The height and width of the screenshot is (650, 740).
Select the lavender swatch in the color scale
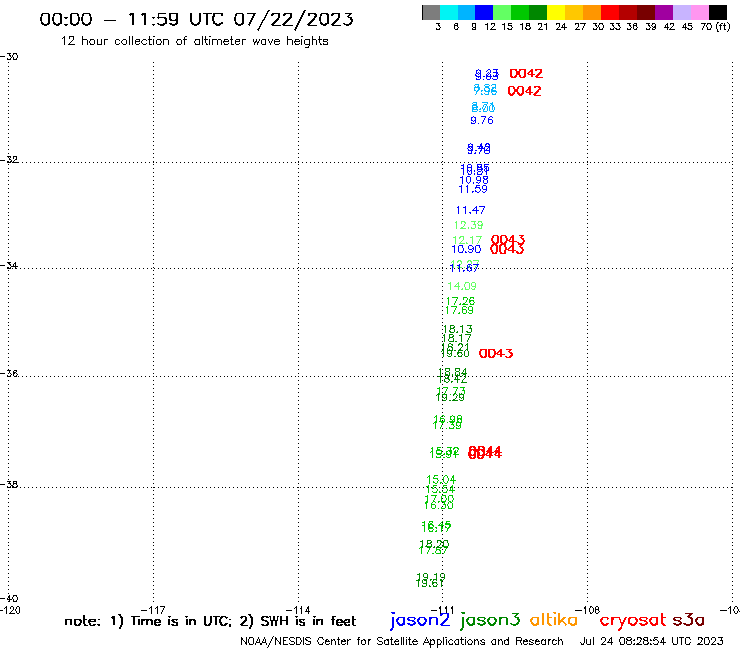pyautogui.click(x=681, y=12)
